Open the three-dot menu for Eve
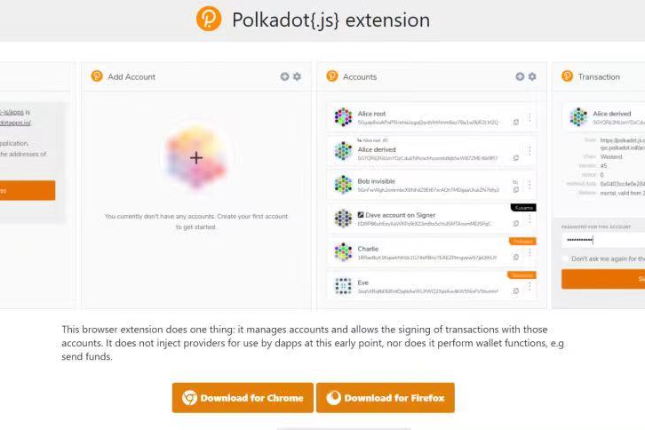This screenshot has height=430, width=645. pos(530,286)
